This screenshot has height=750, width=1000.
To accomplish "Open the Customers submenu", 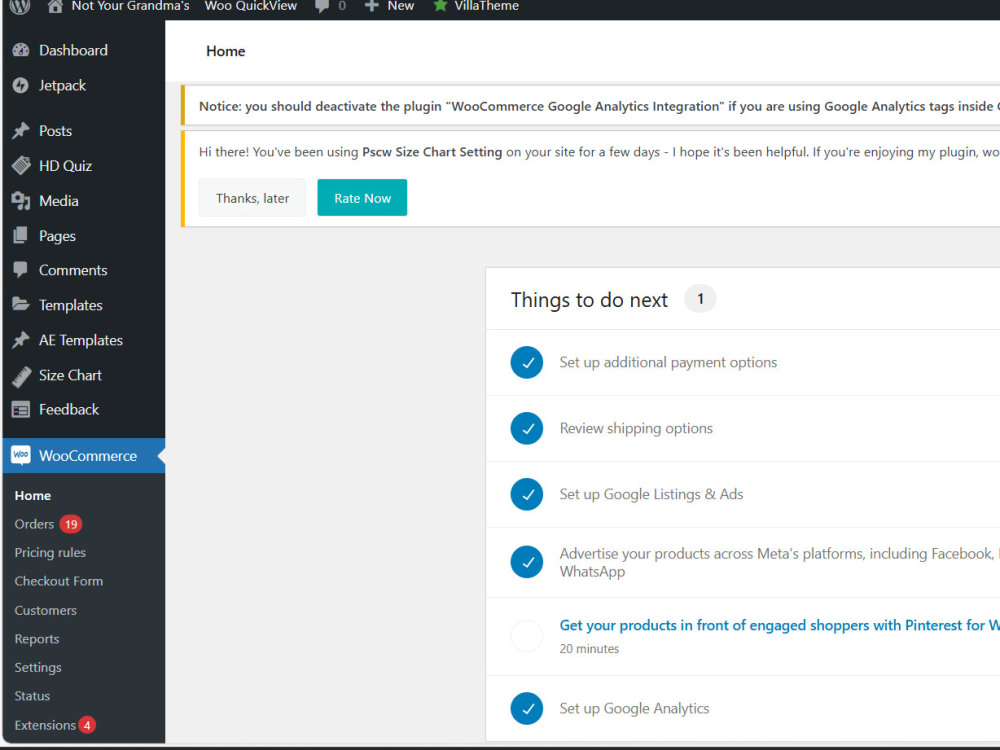I will point(45,610).
